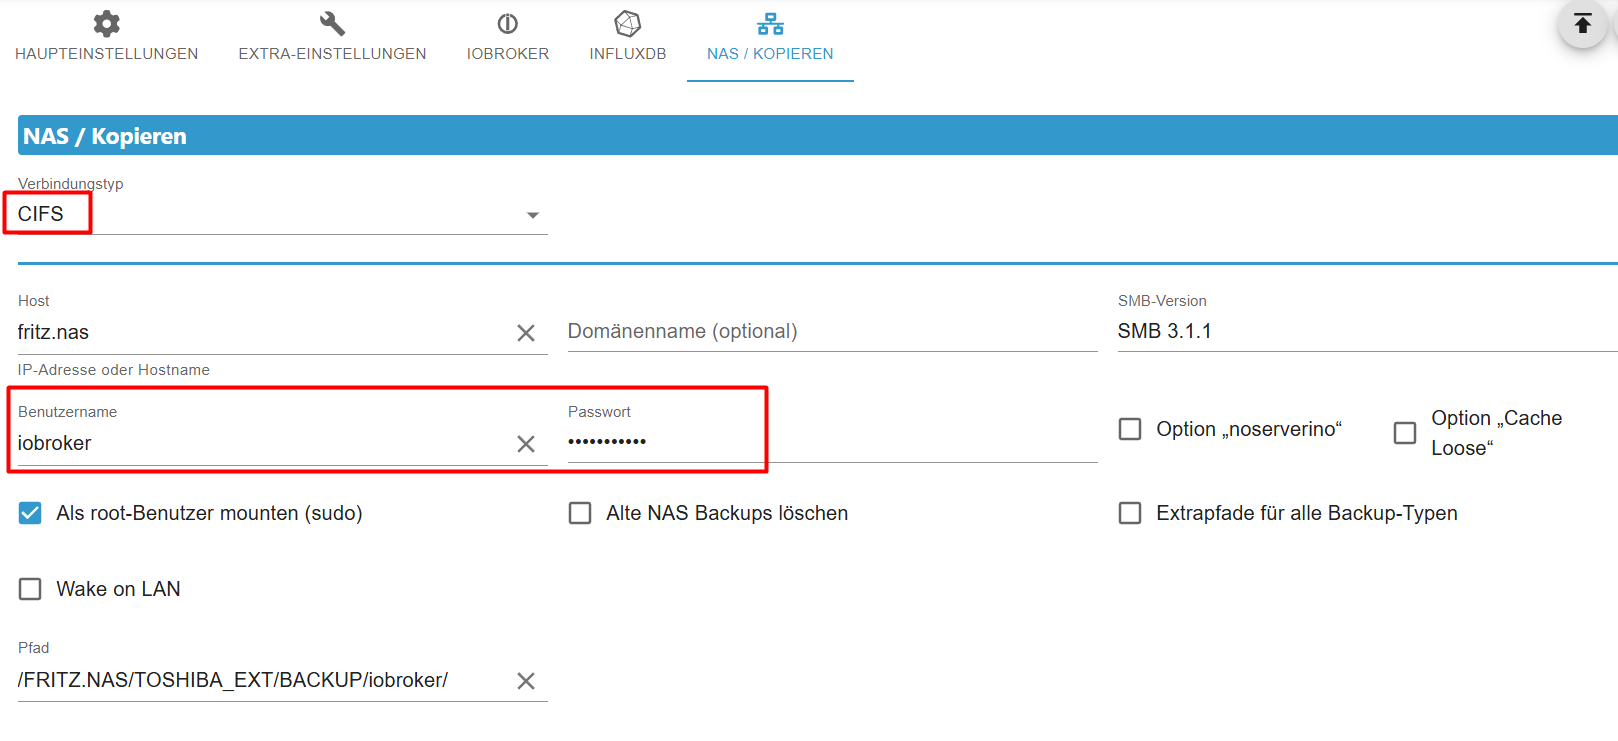Screen dimensions: 1618x741
Task: Open the InfluxDB tab
Action: tap(628, 41)
